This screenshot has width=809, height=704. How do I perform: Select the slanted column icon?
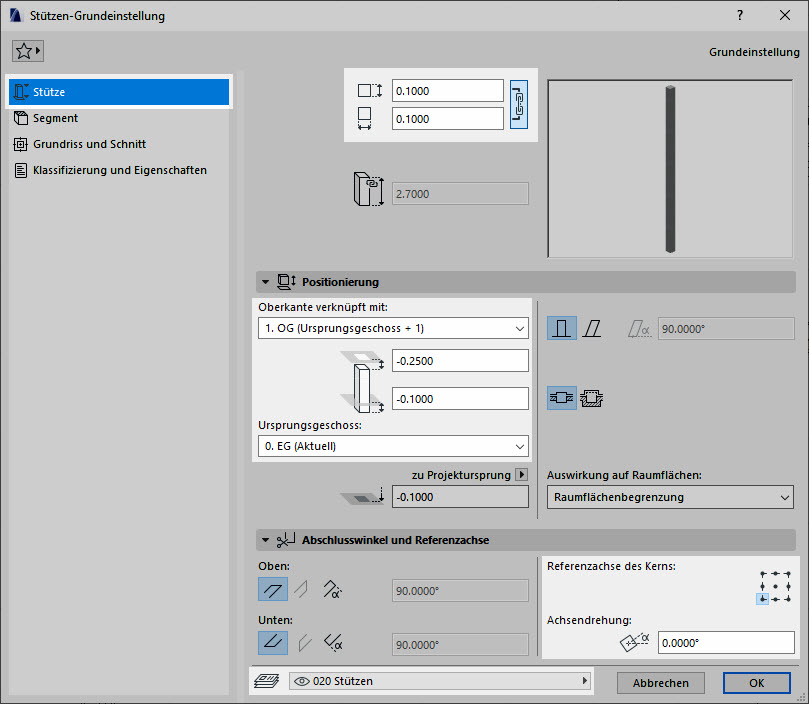click(592, 328)
